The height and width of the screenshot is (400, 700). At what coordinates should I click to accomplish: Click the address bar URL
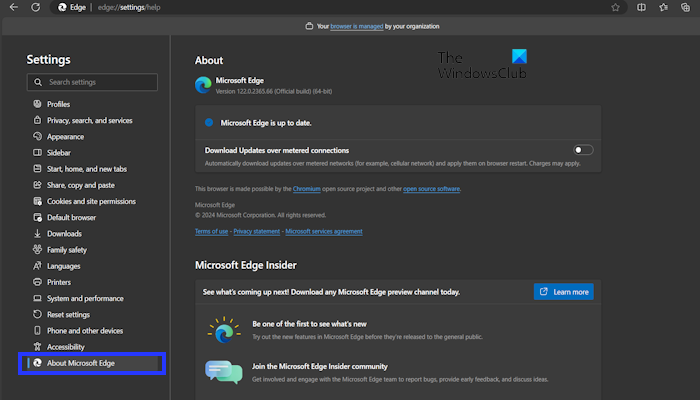coord(129,7)
